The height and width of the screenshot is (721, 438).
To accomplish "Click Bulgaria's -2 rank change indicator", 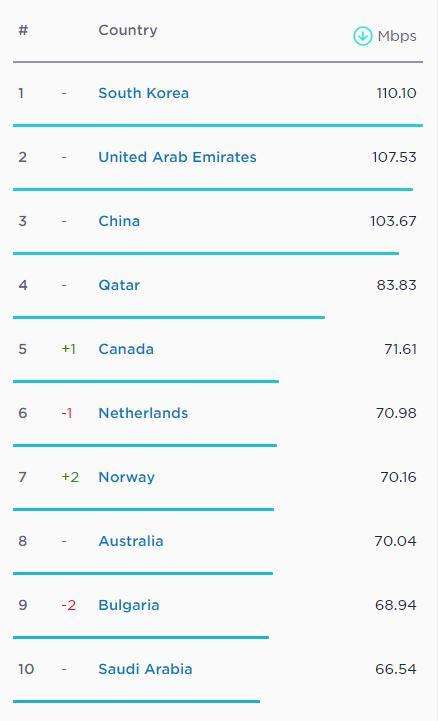I will point(68,605).
